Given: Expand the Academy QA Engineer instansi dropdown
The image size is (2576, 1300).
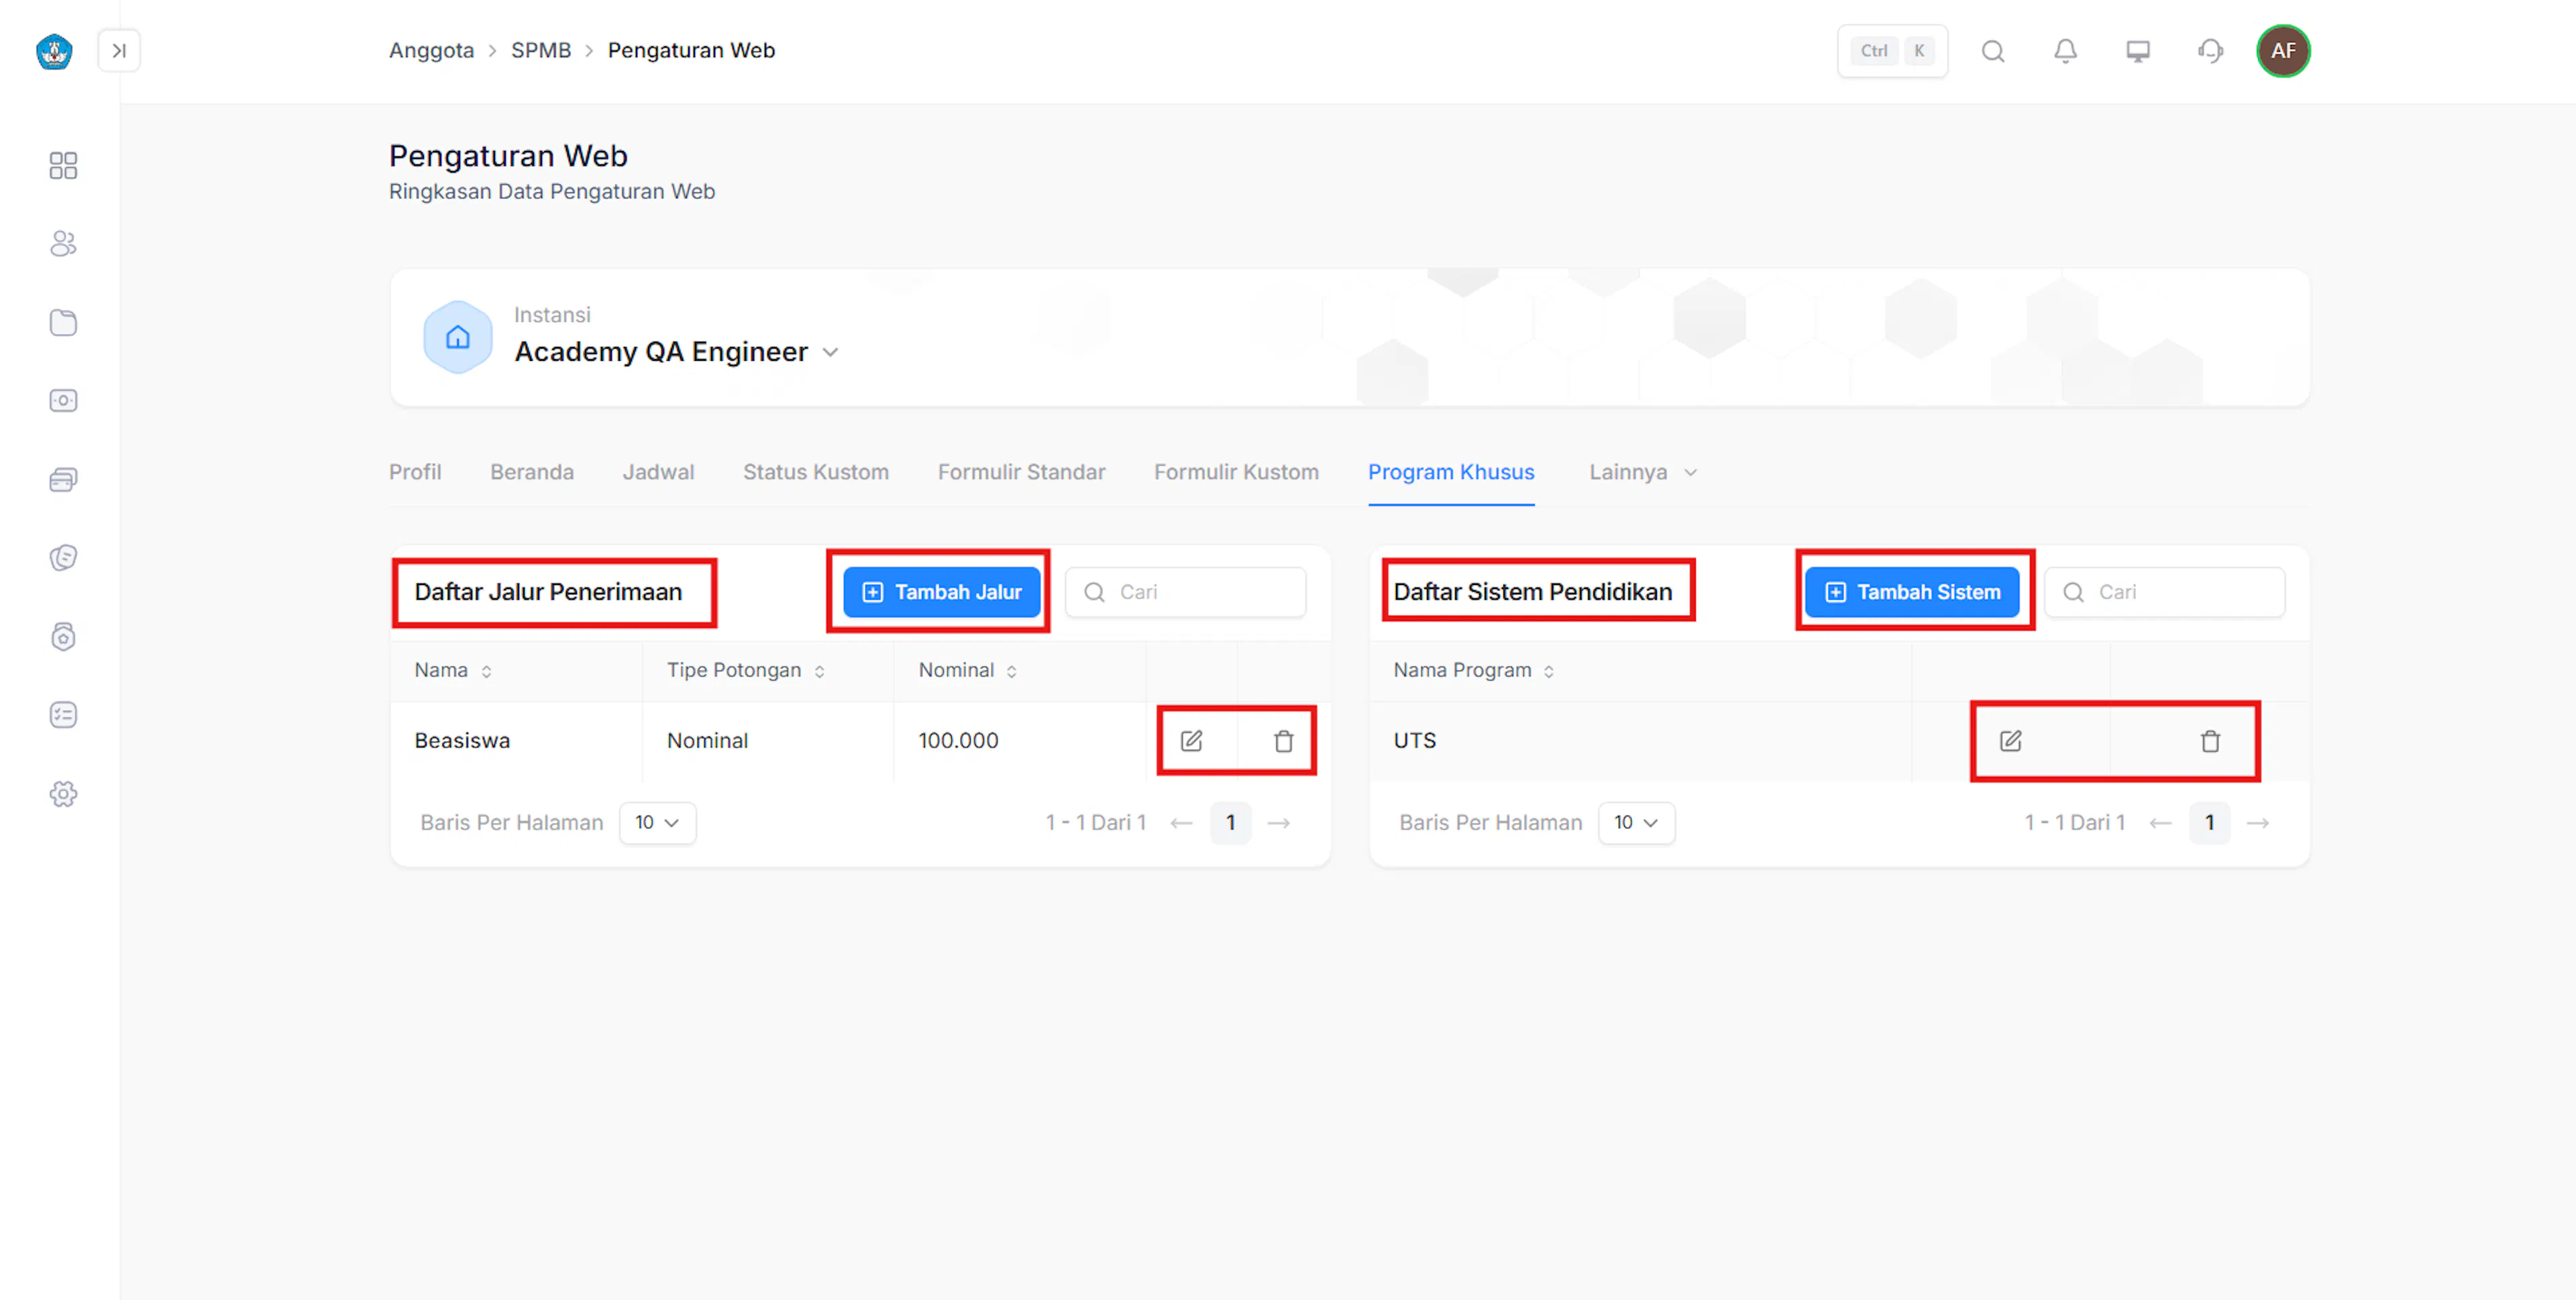Looking at the screenshot, I should click(x=830, y=352).
